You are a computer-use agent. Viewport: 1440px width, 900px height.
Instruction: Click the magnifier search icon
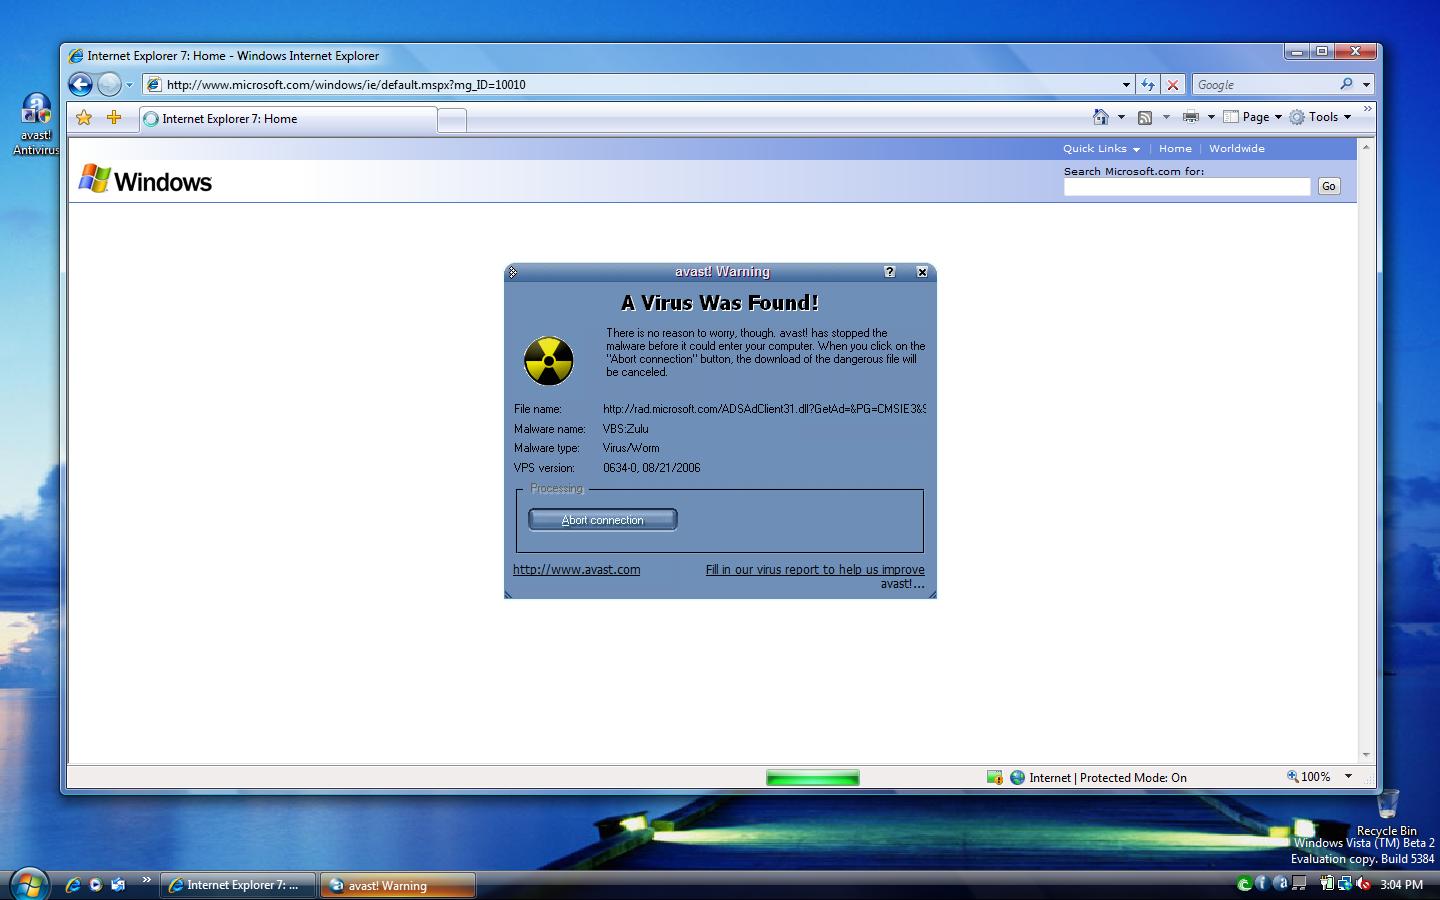click(1346, 85)
